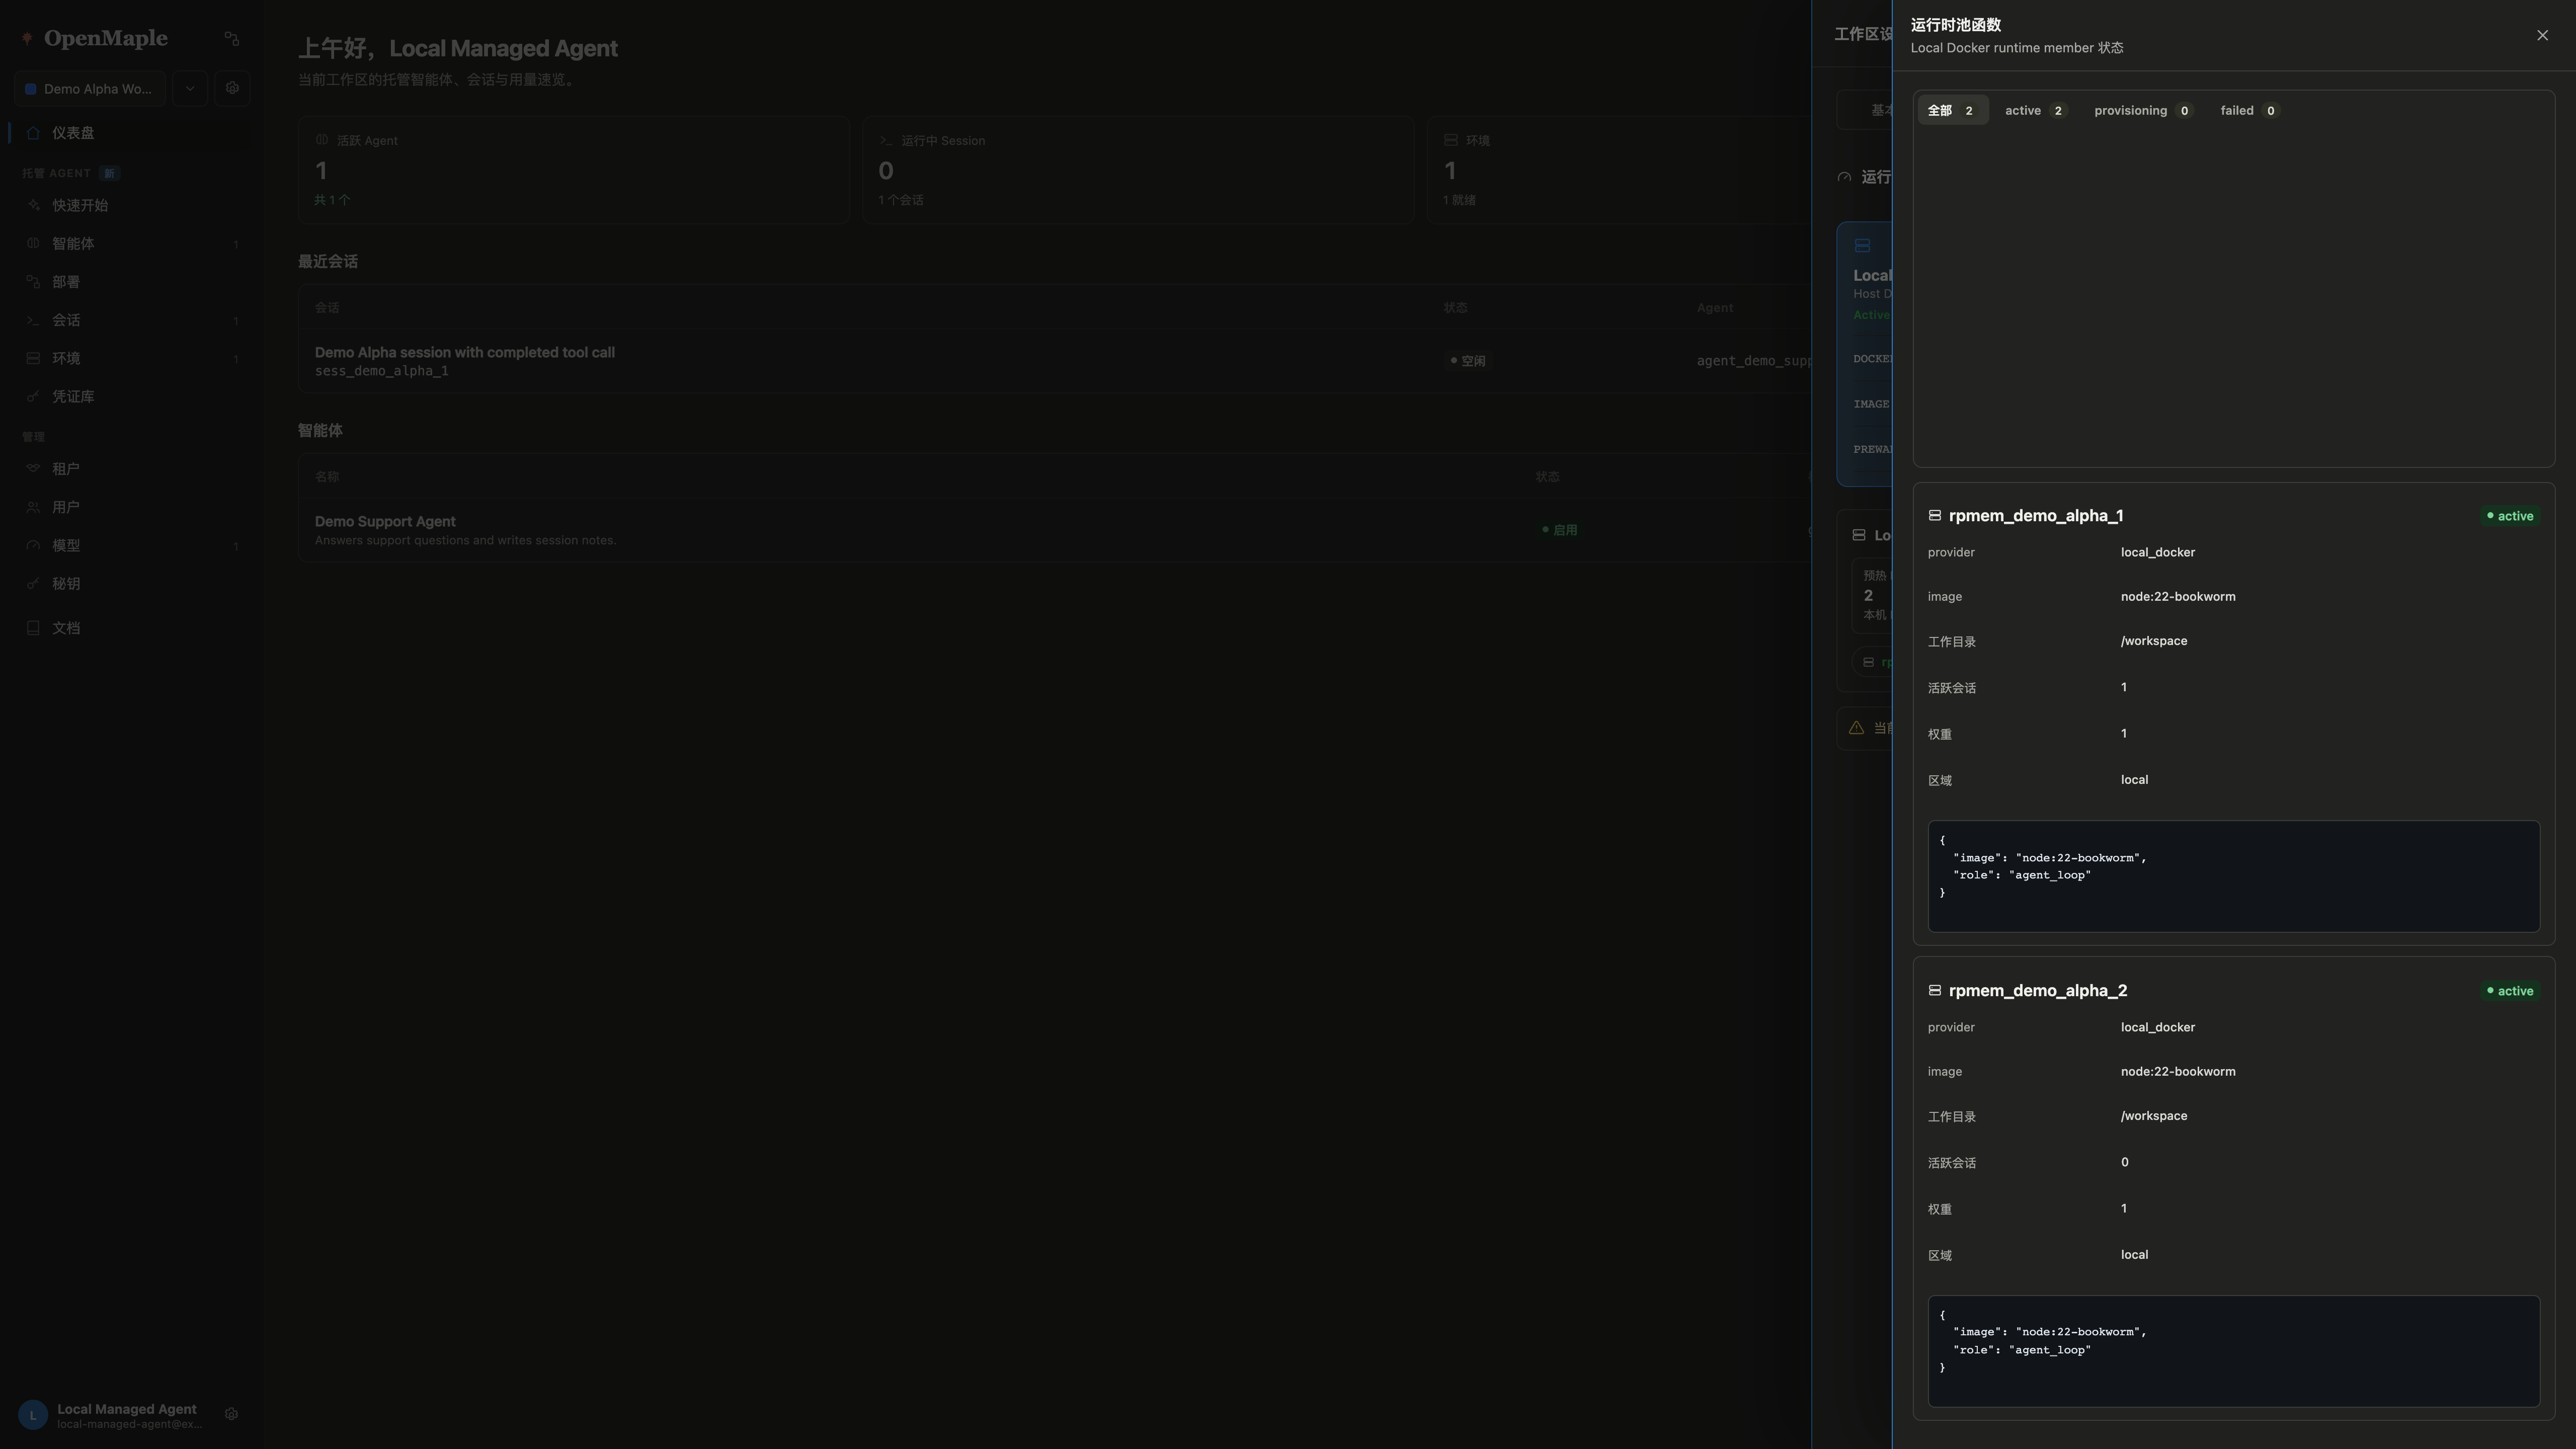Click the 运行中 Session stat card
Image resolution: width=2576 pixels, height=1449 pixels.
1138,170
